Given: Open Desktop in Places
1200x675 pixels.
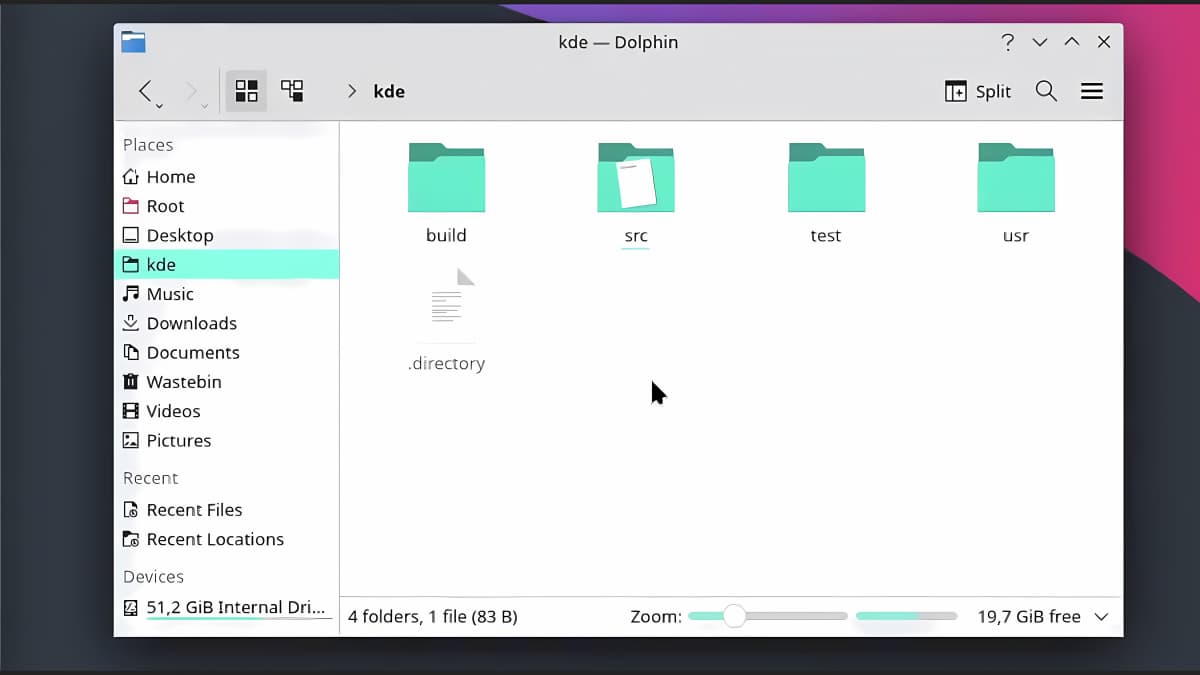Looking at the screenshot, I should click(x=227, y=235).
